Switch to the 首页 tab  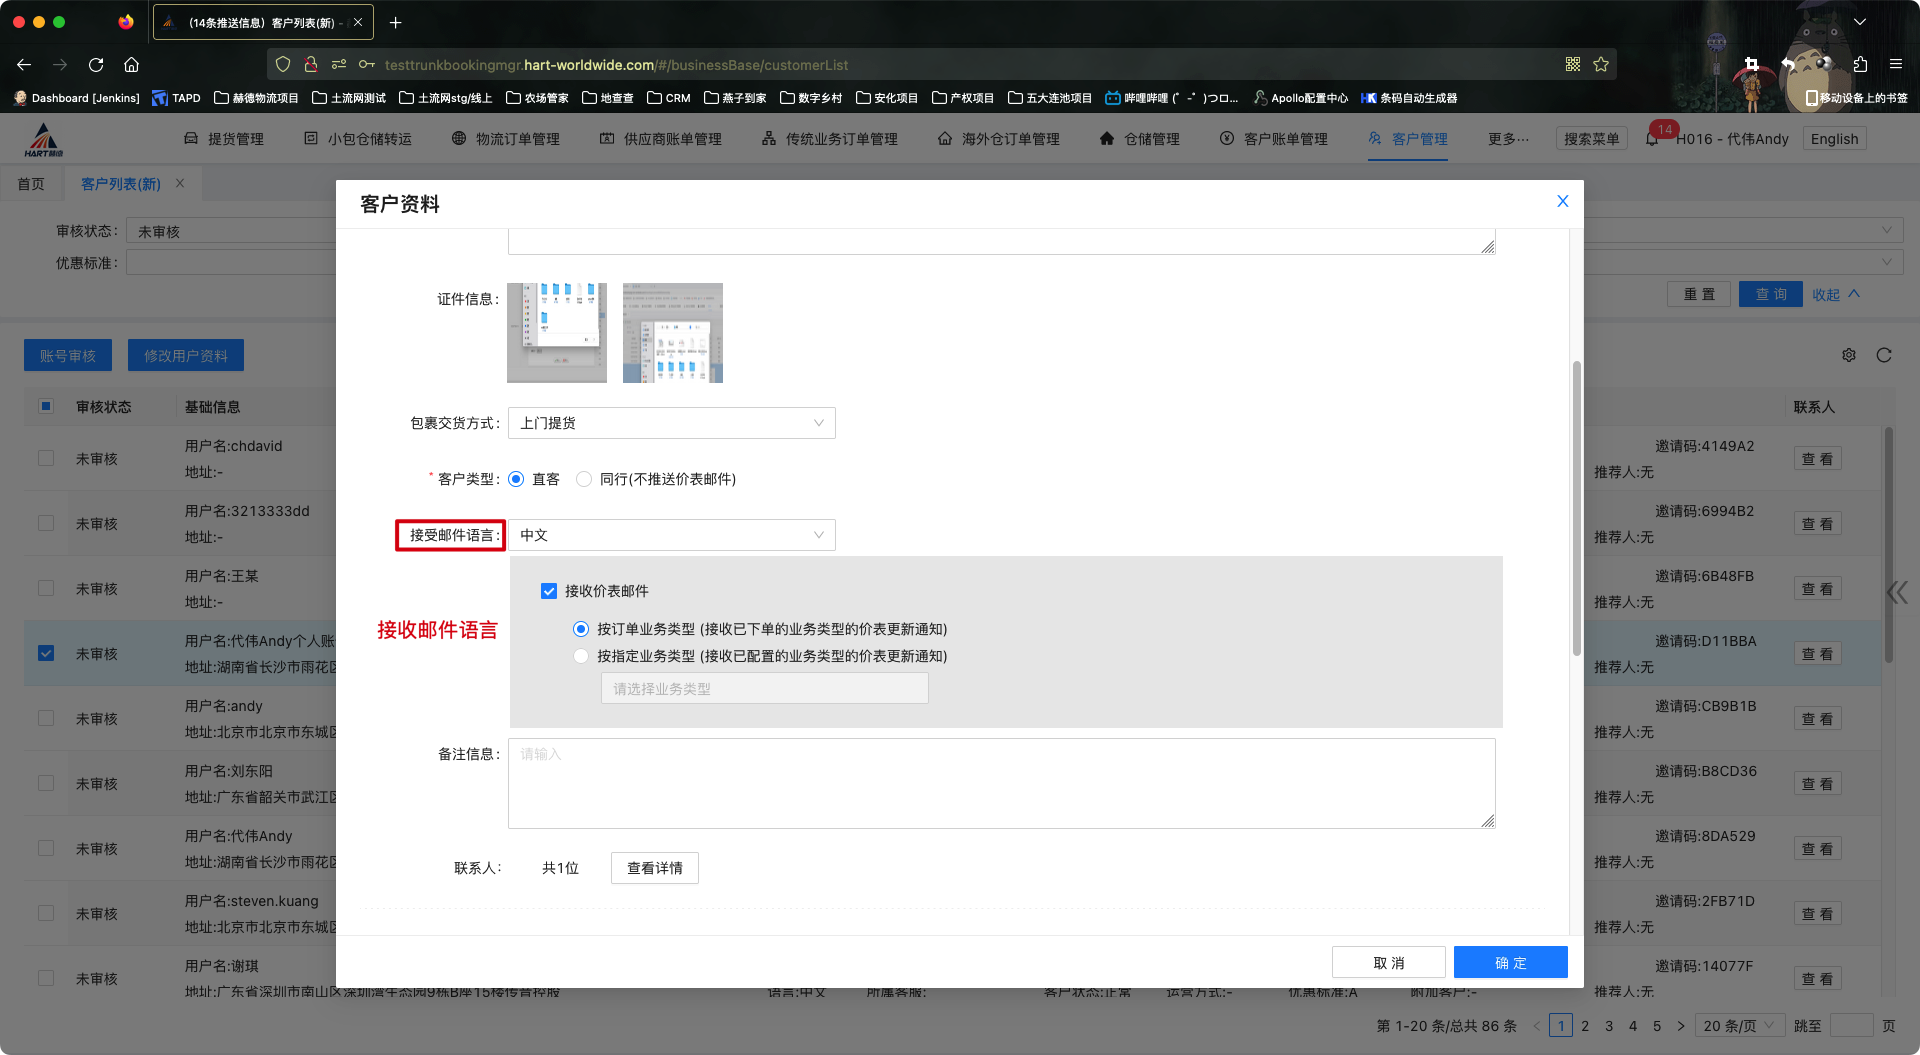31,184
